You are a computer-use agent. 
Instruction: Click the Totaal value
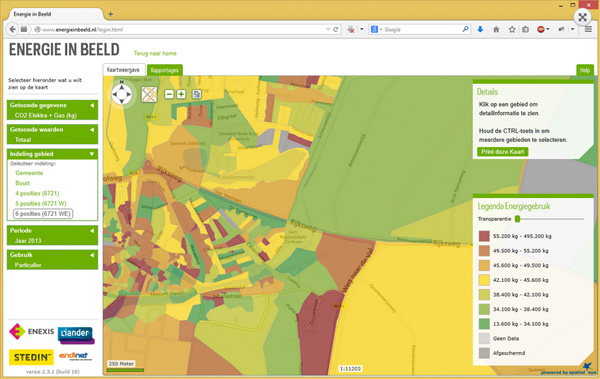tap(23, 140)
